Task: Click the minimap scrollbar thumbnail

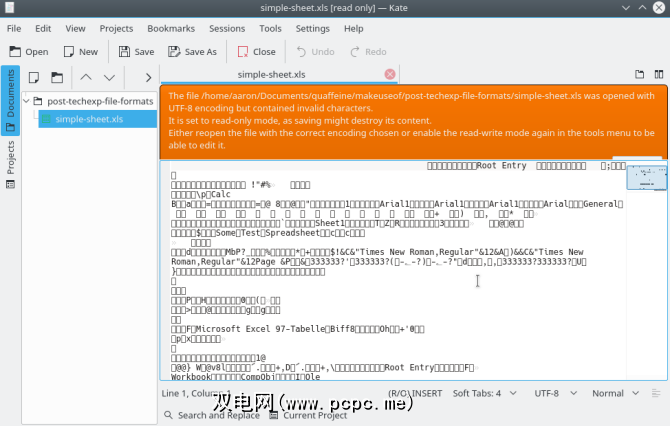Action: 646,178
